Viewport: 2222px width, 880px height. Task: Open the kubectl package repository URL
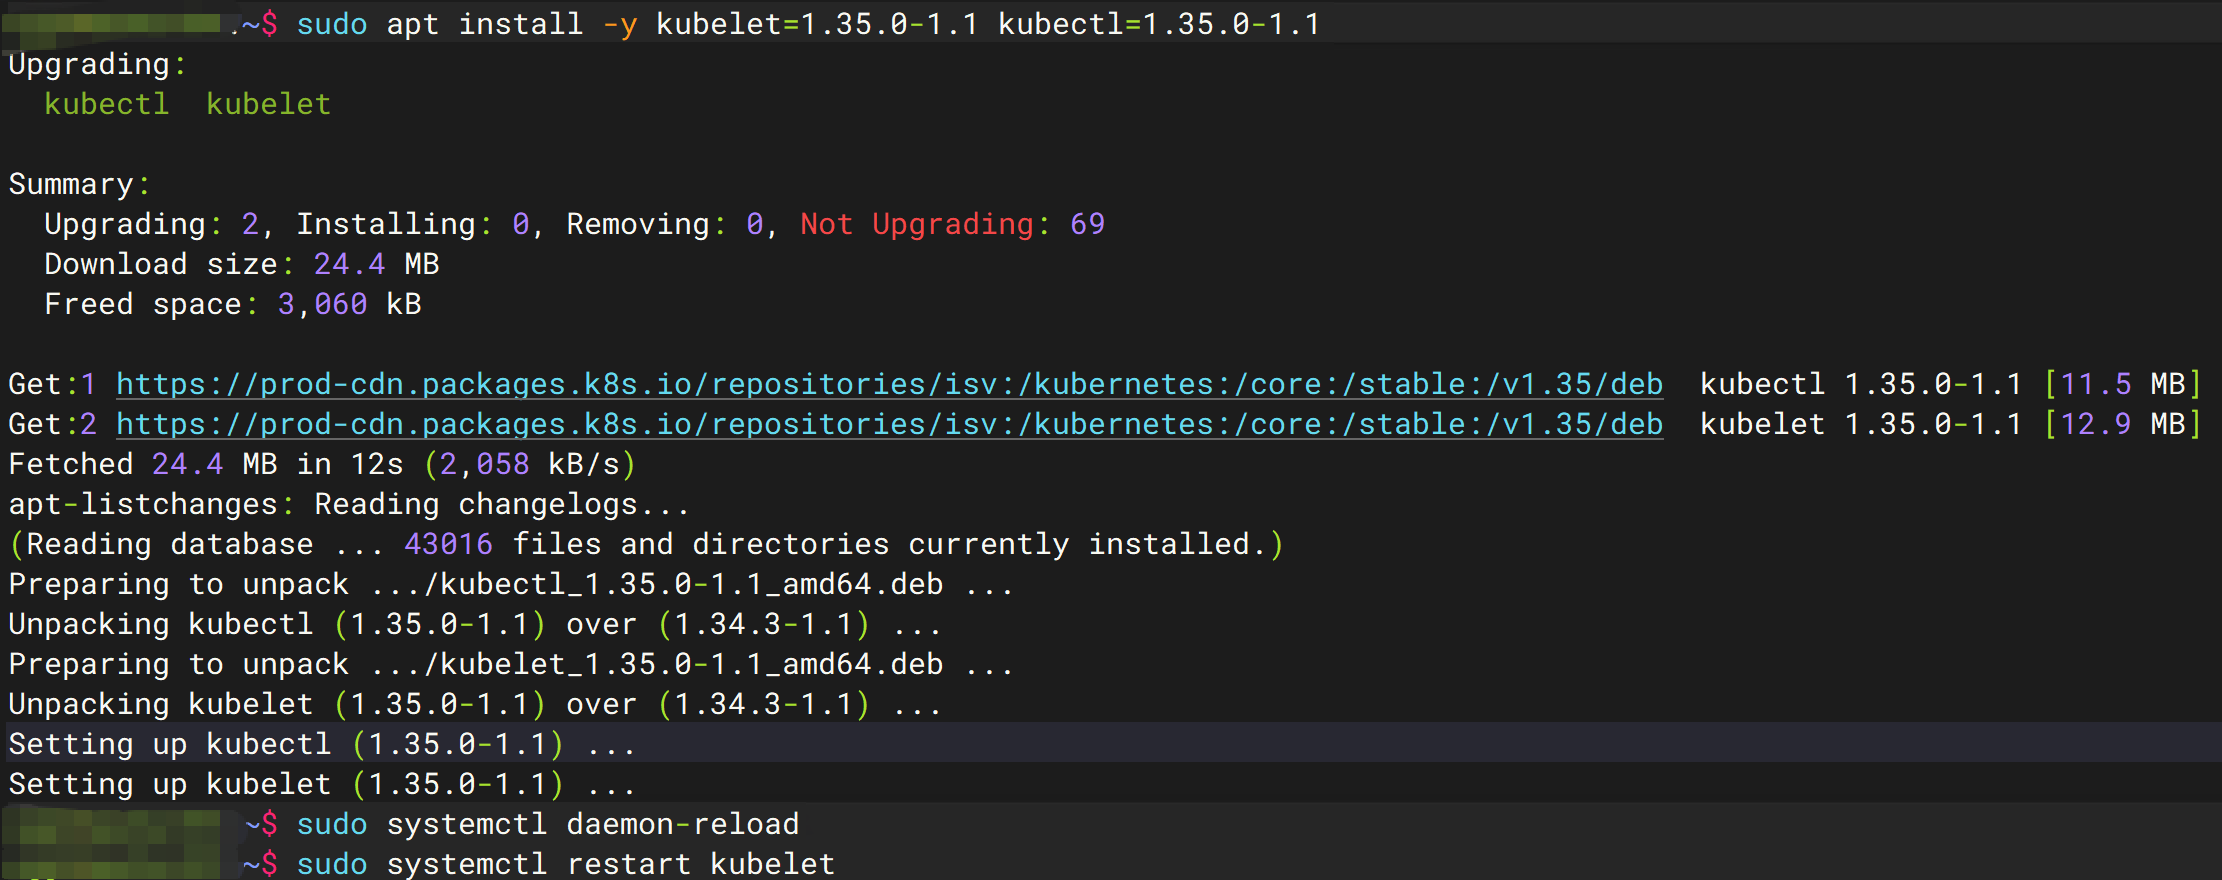click(x=889, y=385)
